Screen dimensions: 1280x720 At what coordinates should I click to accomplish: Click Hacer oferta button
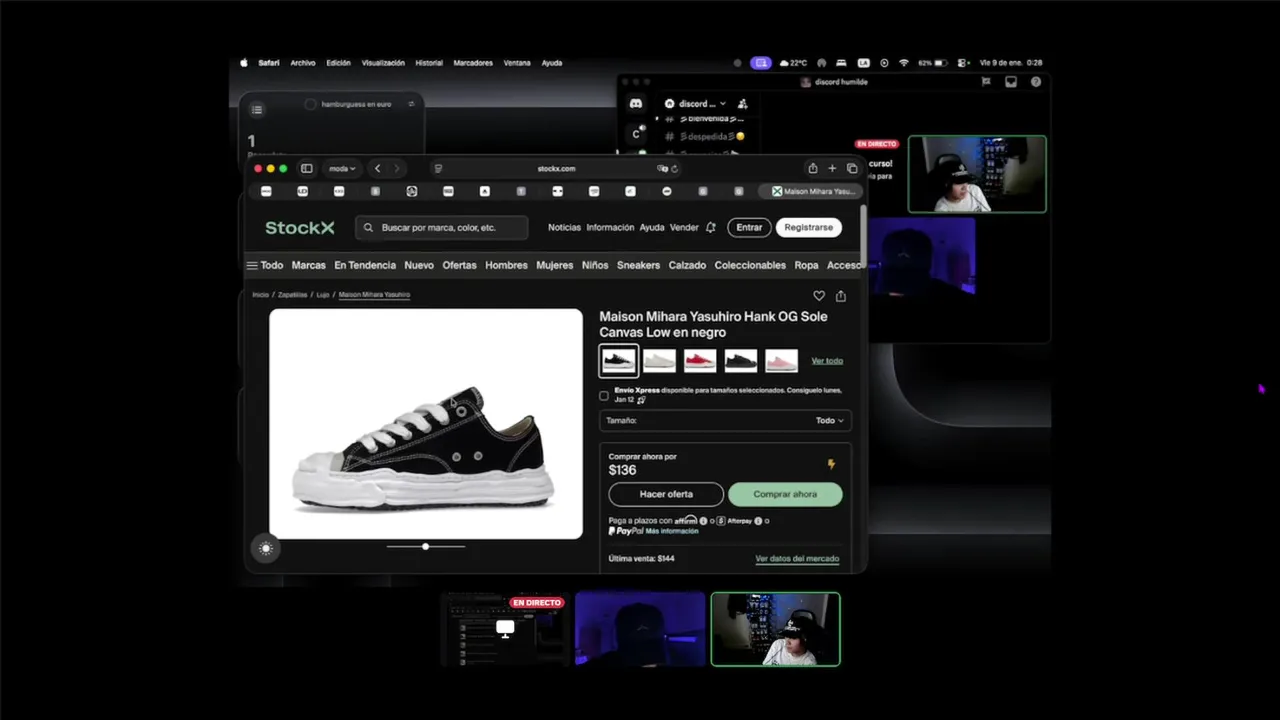point(666,494)
